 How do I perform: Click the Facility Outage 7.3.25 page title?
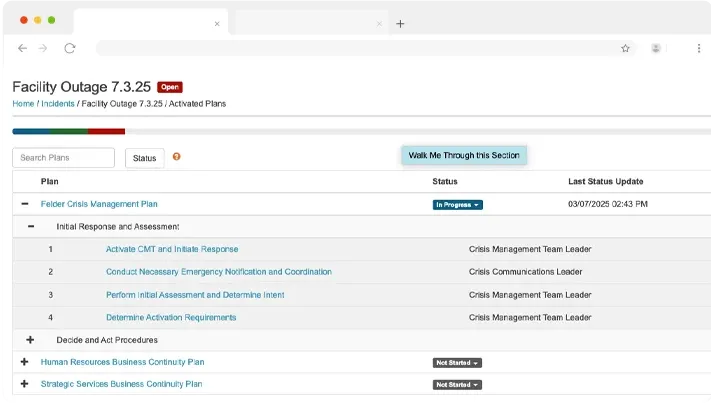tap(82, 87)
